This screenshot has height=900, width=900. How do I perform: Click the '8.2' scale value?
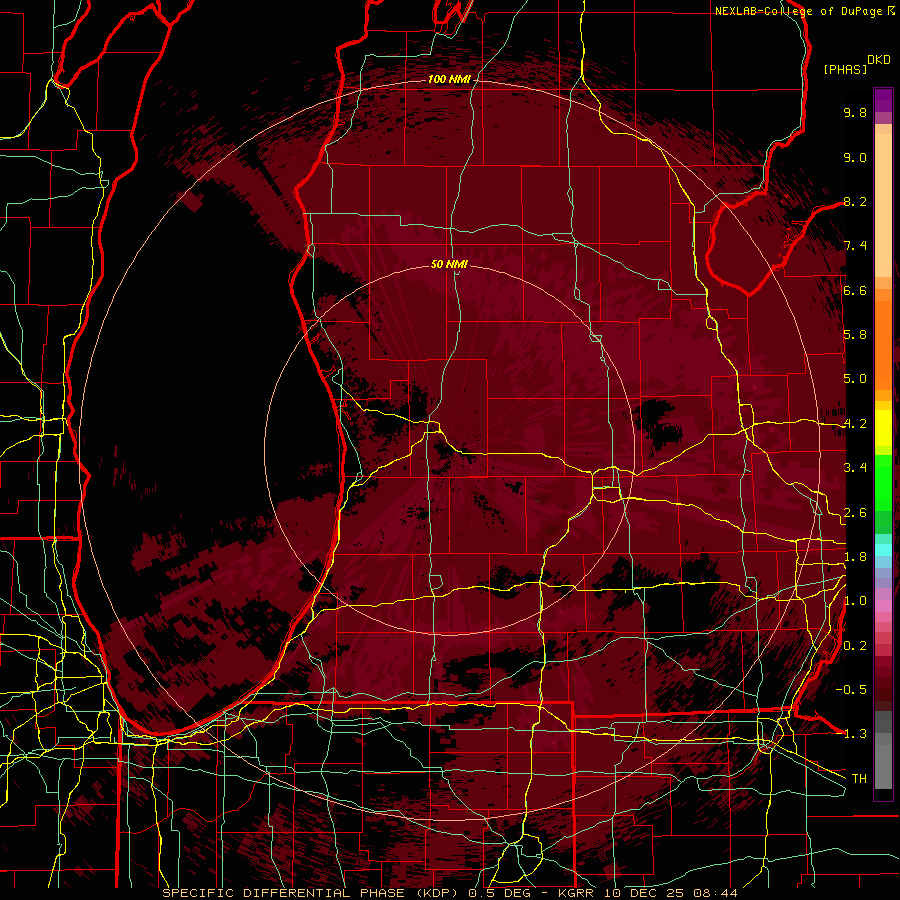855,201
